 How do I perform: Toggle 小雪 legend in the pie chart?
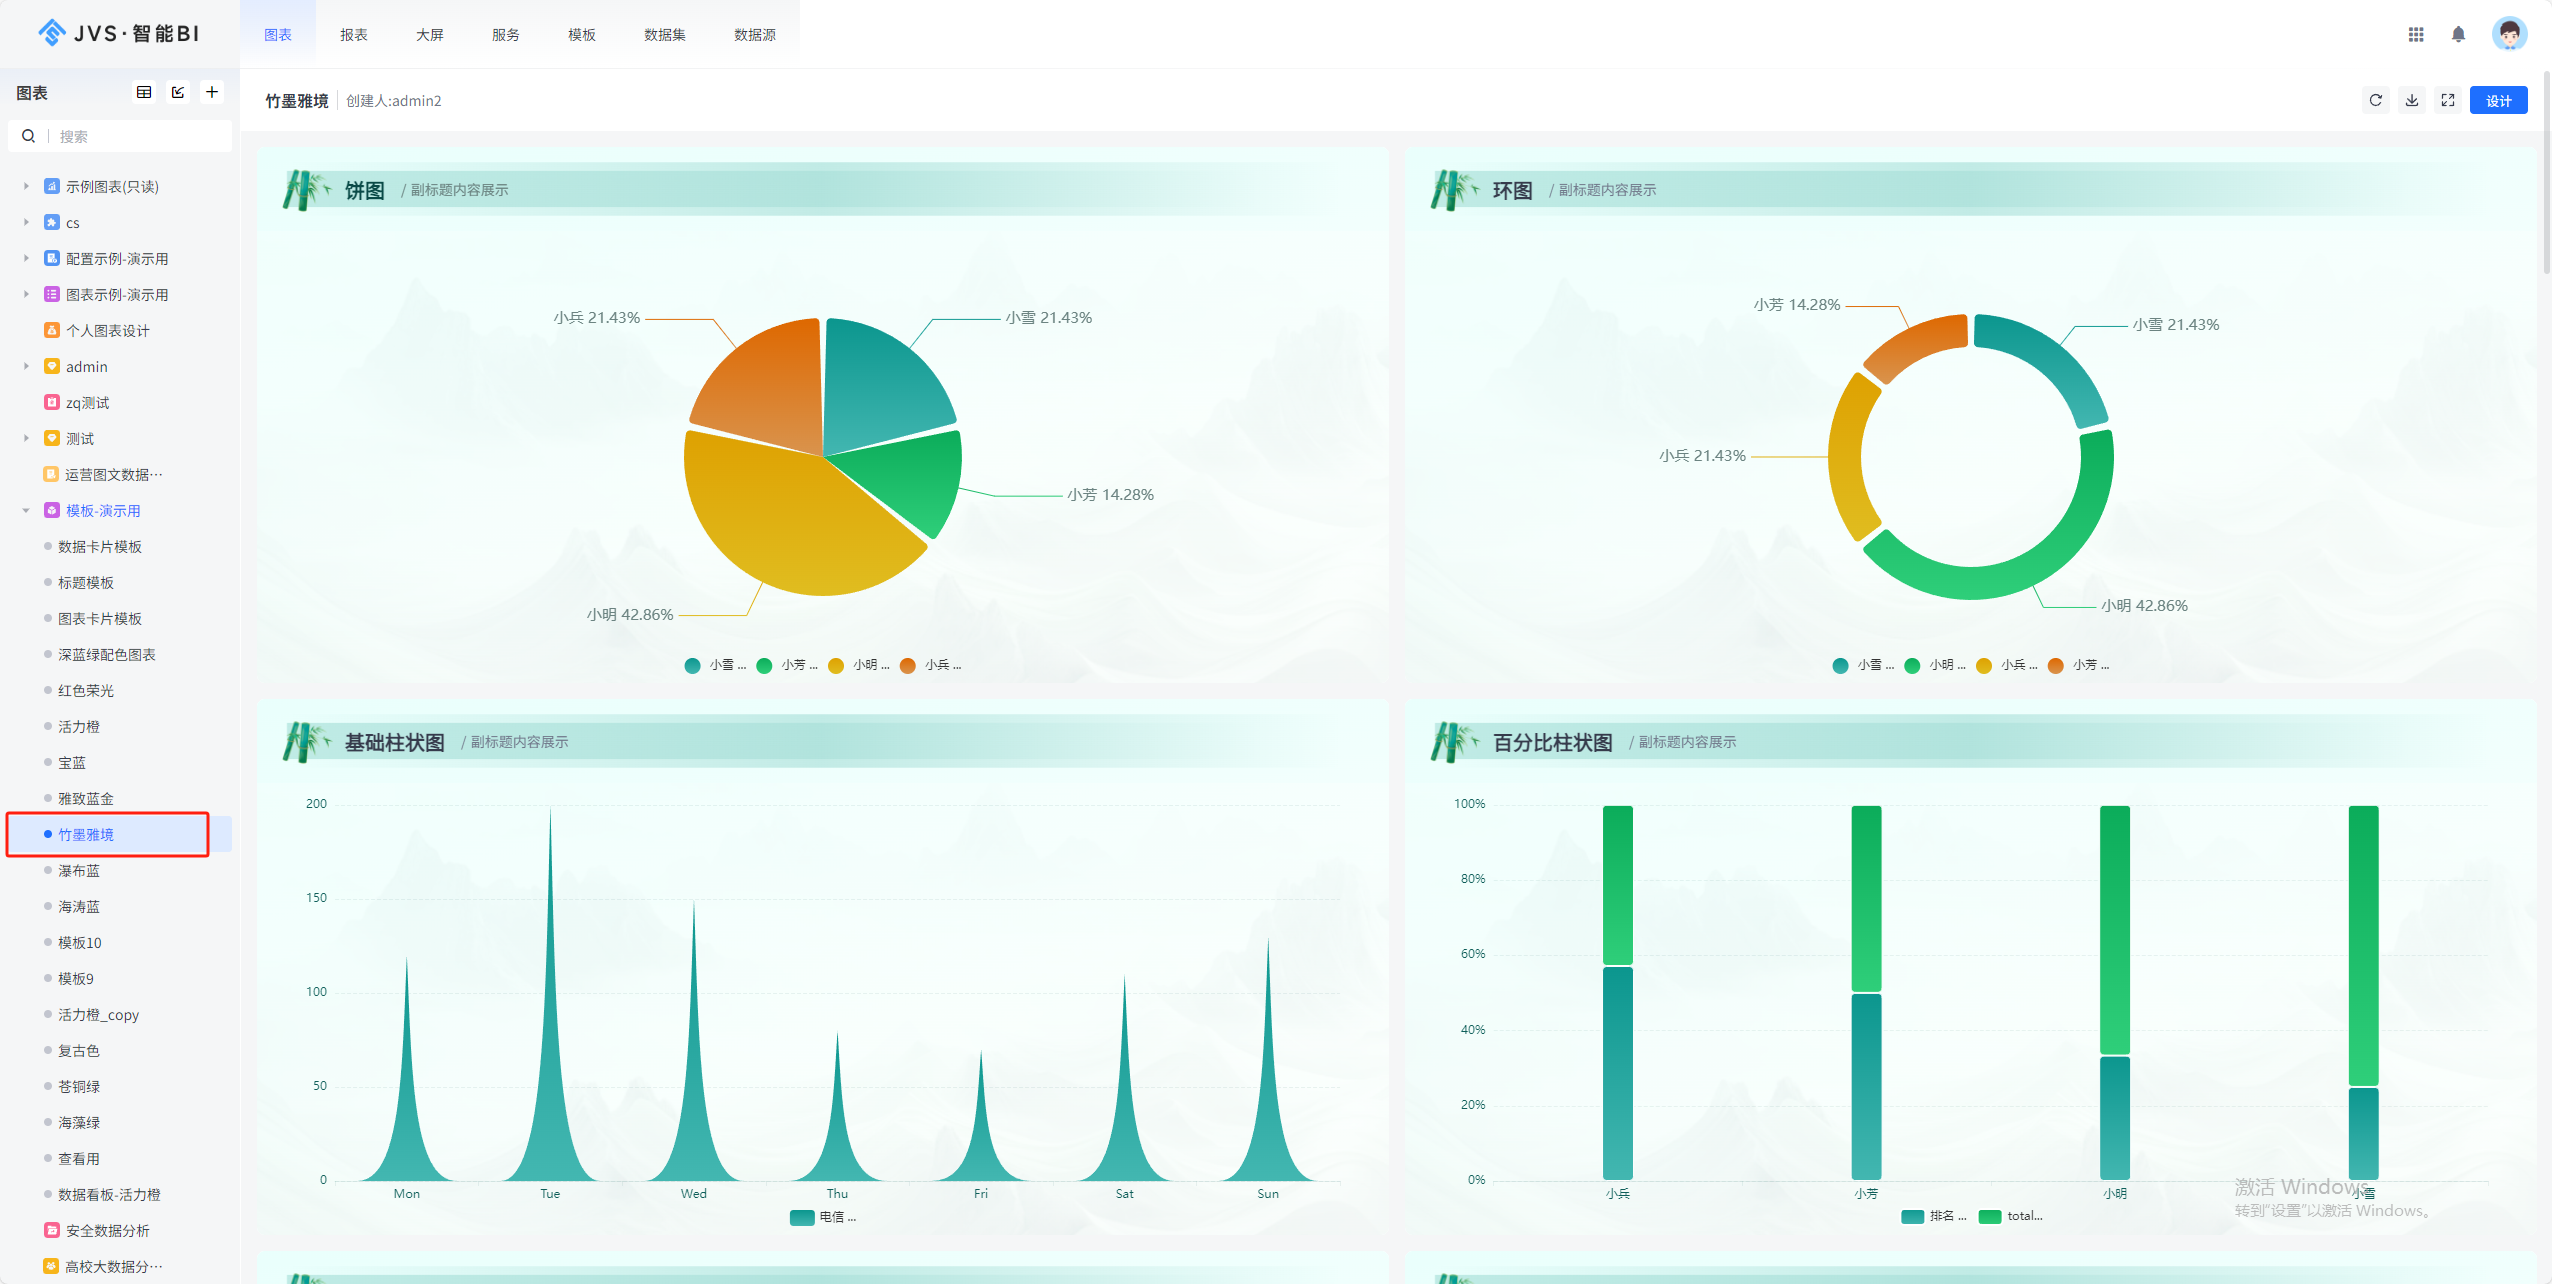[x=715, y=665]
